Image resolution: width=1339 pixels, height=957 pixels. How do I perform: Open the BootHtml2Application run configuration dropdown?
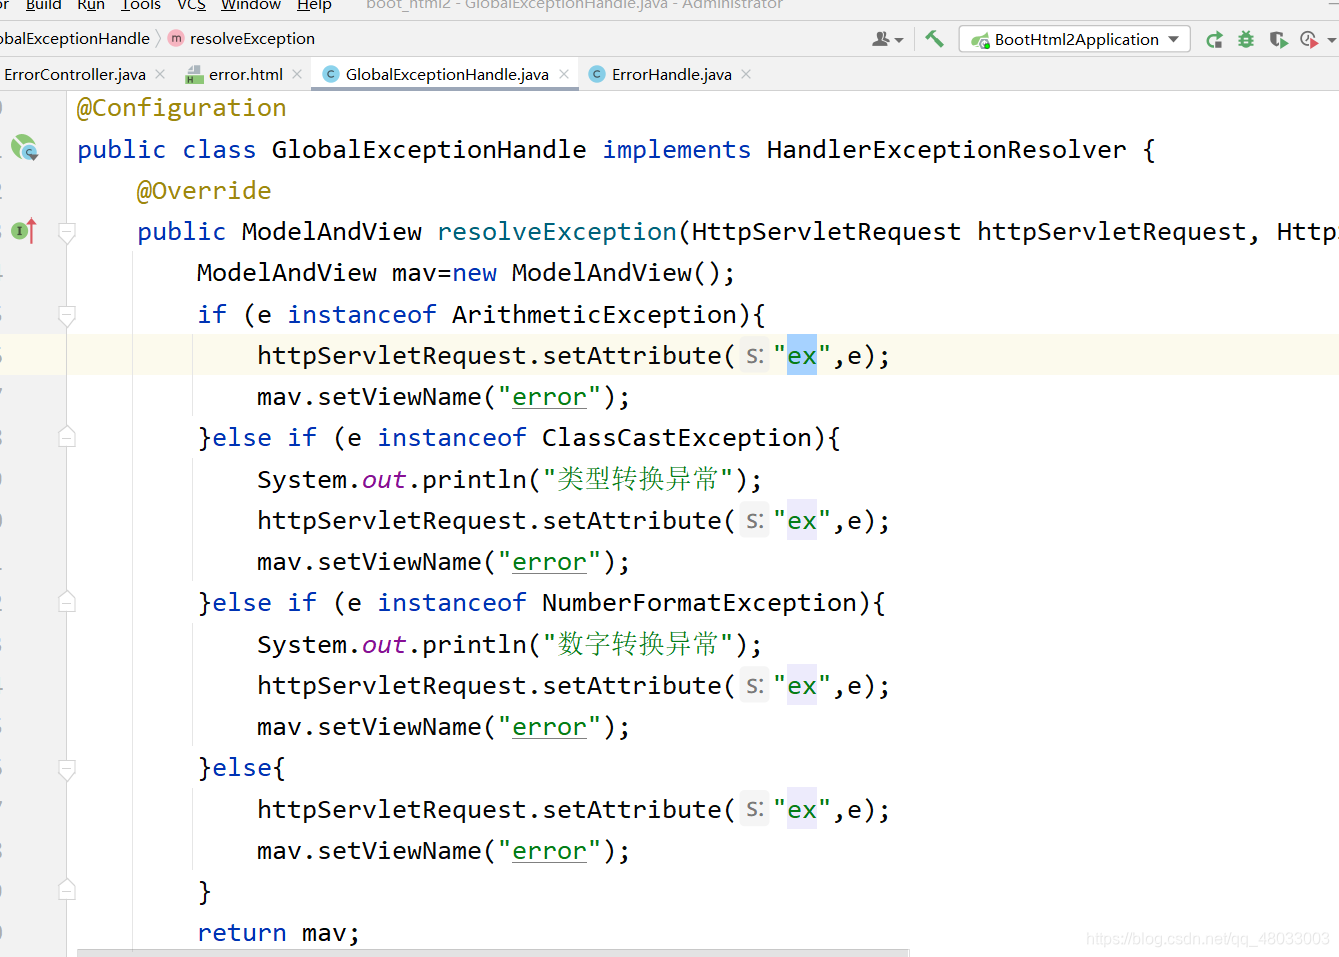[x=1075, y=39]
